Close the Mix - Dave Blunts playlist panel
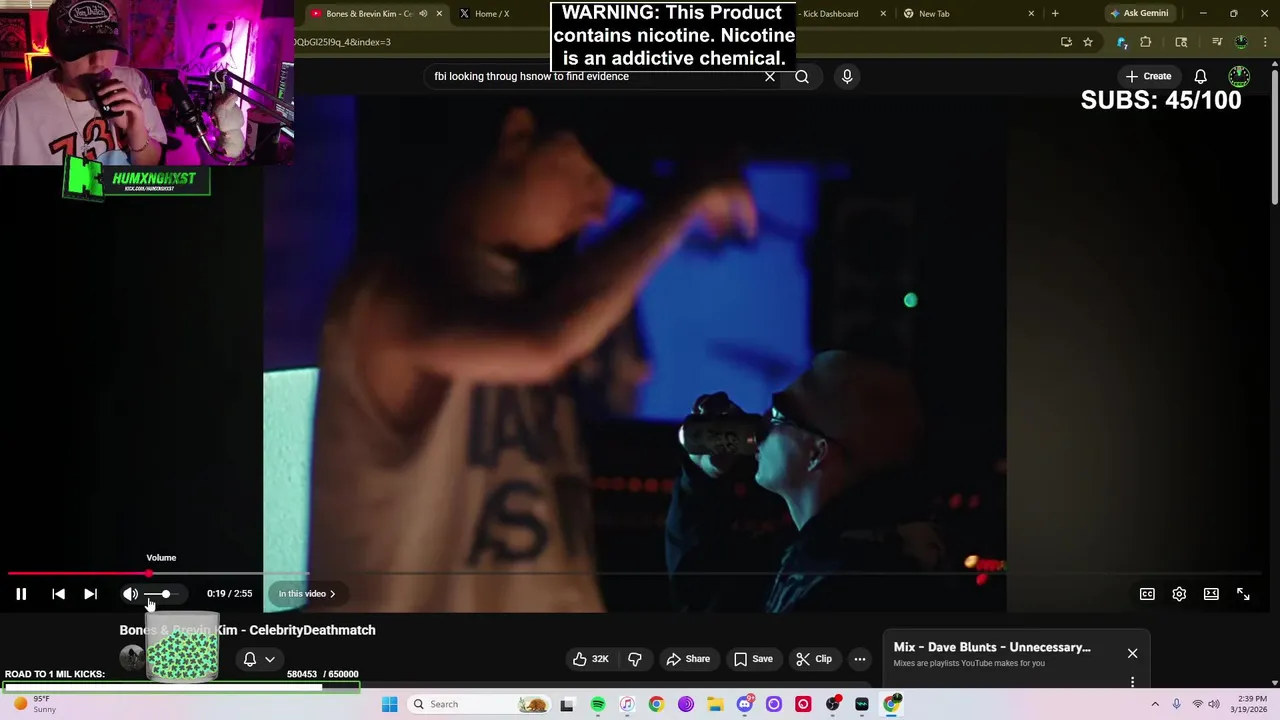 [x=1132, y=653]
